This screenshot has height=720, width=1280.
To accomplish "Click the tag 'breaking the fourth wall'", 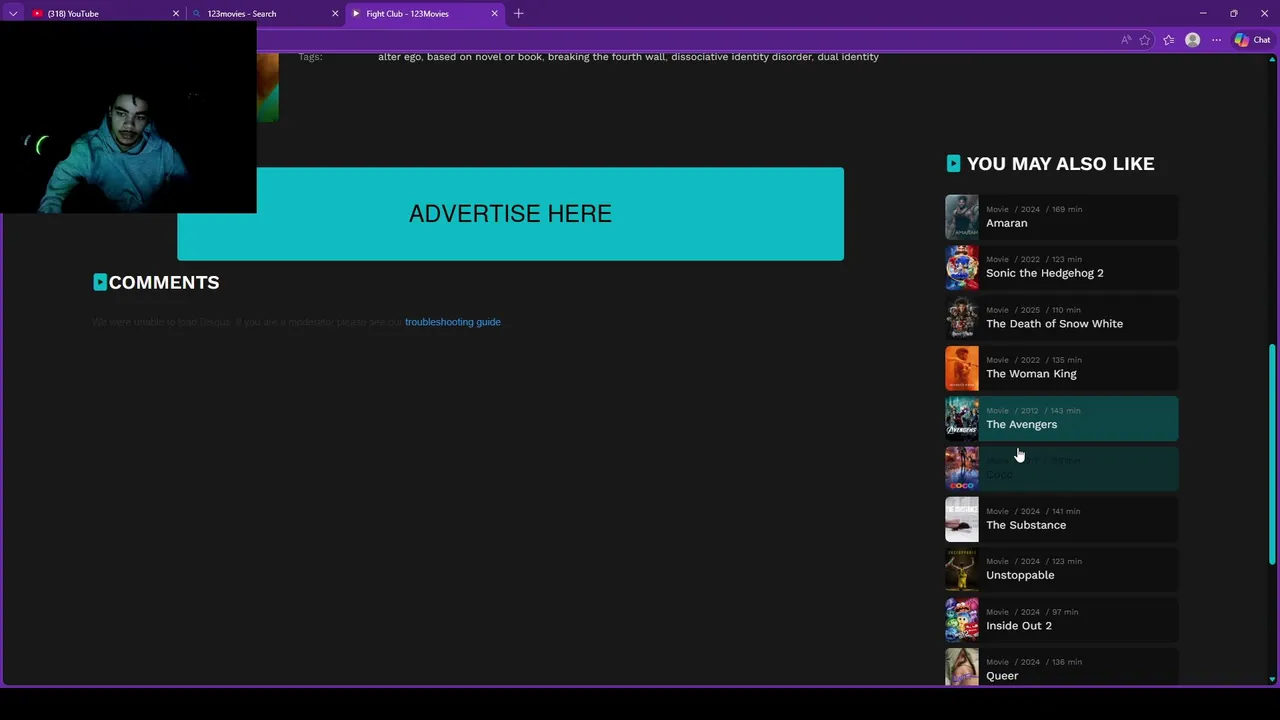I will (x=606, y=57).
